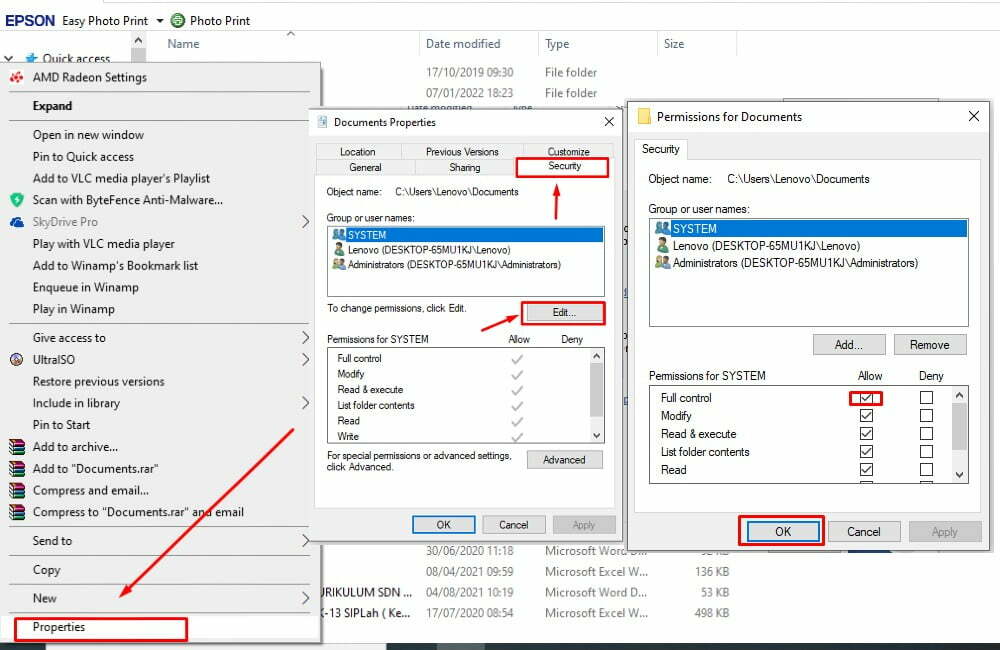This screenshot has width=1000, height=650.
Task: Check the Deny box for Modify
Action: [x=926, y=416]
